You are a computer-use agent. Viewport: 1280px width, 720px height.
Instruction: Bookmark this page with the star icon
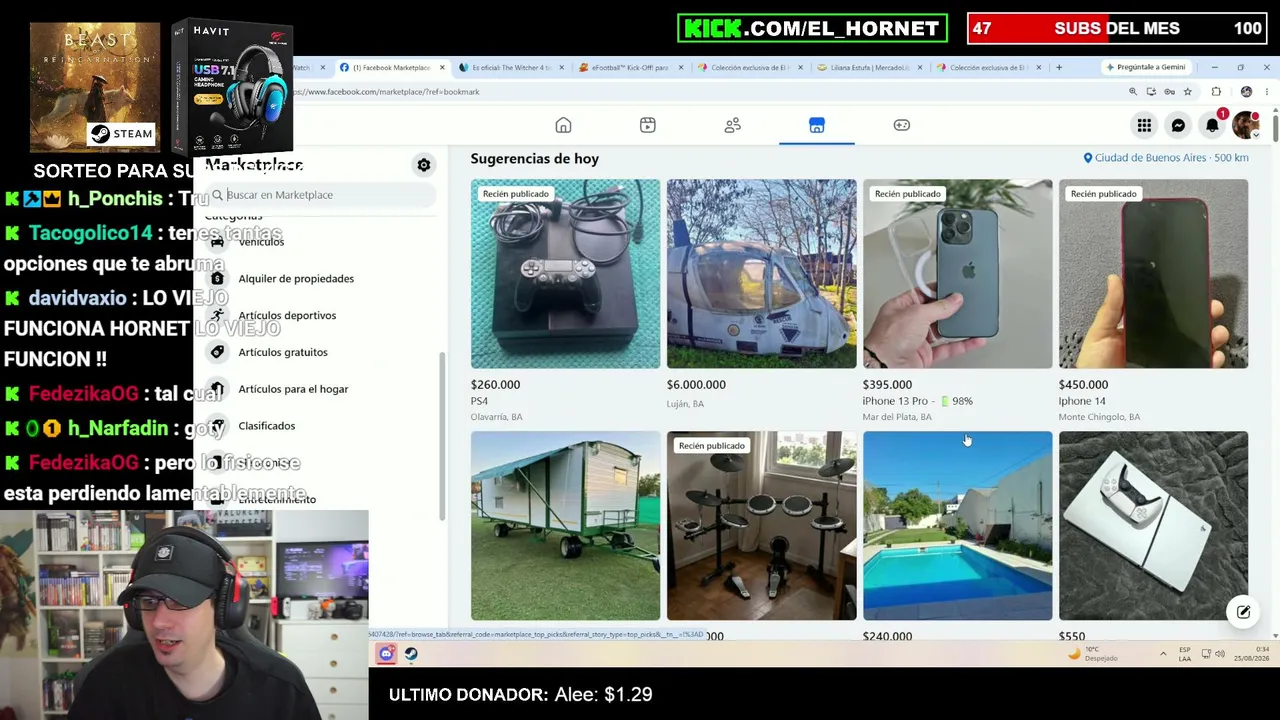coord(1188,92)
